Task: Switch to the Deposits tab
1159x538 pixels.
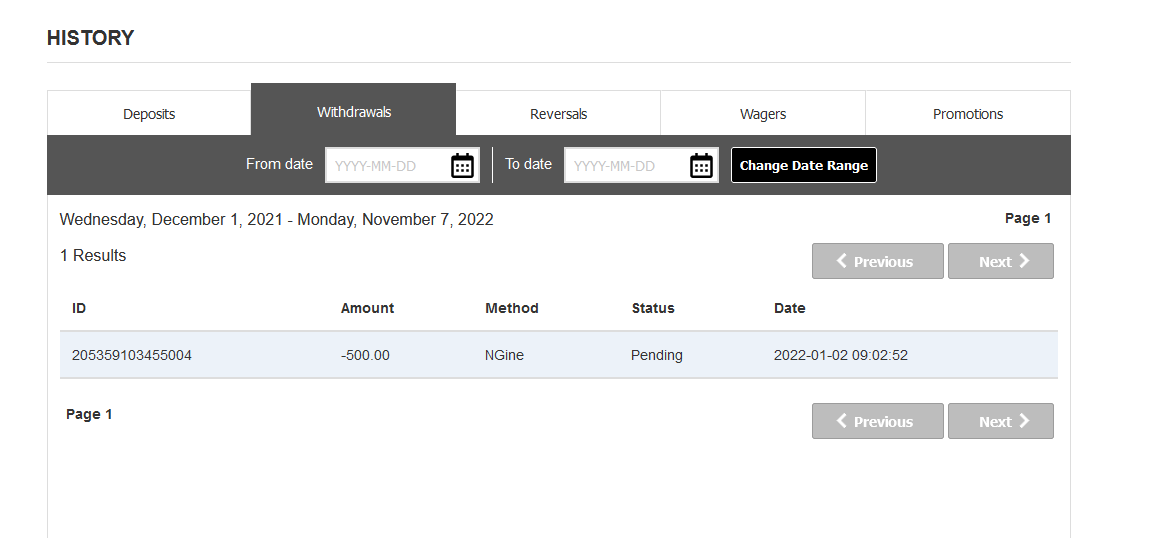Action: [x=149, y=114]
